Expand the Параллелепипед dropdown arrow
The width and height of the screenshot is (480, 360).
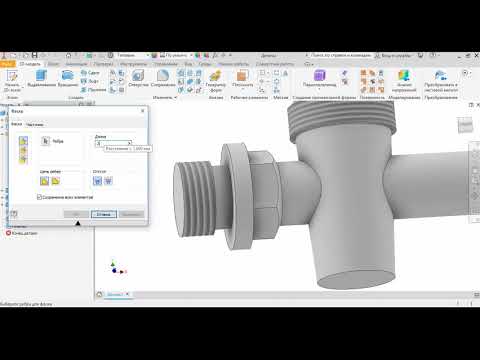pyautogui.click(x=319, y=90)
